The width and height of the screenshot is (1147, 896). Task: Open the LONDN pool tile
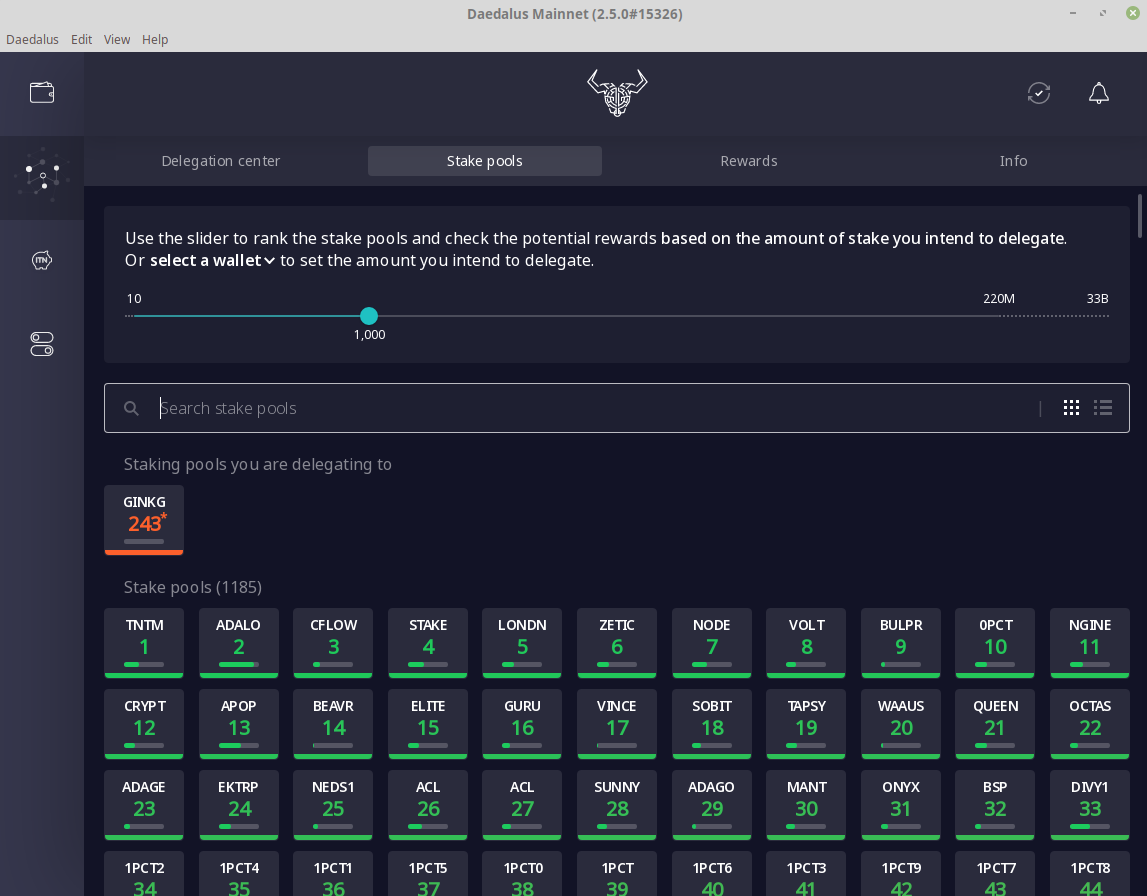(522, 643)
